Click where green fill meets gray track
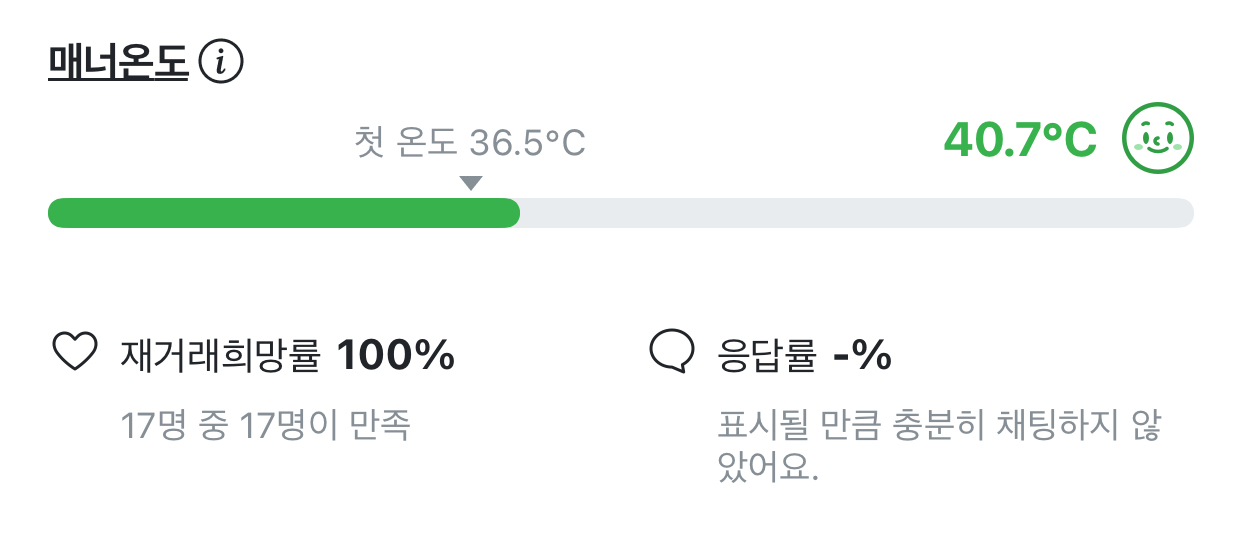This screenshot has width=1242, height=552. click(519, 213)
